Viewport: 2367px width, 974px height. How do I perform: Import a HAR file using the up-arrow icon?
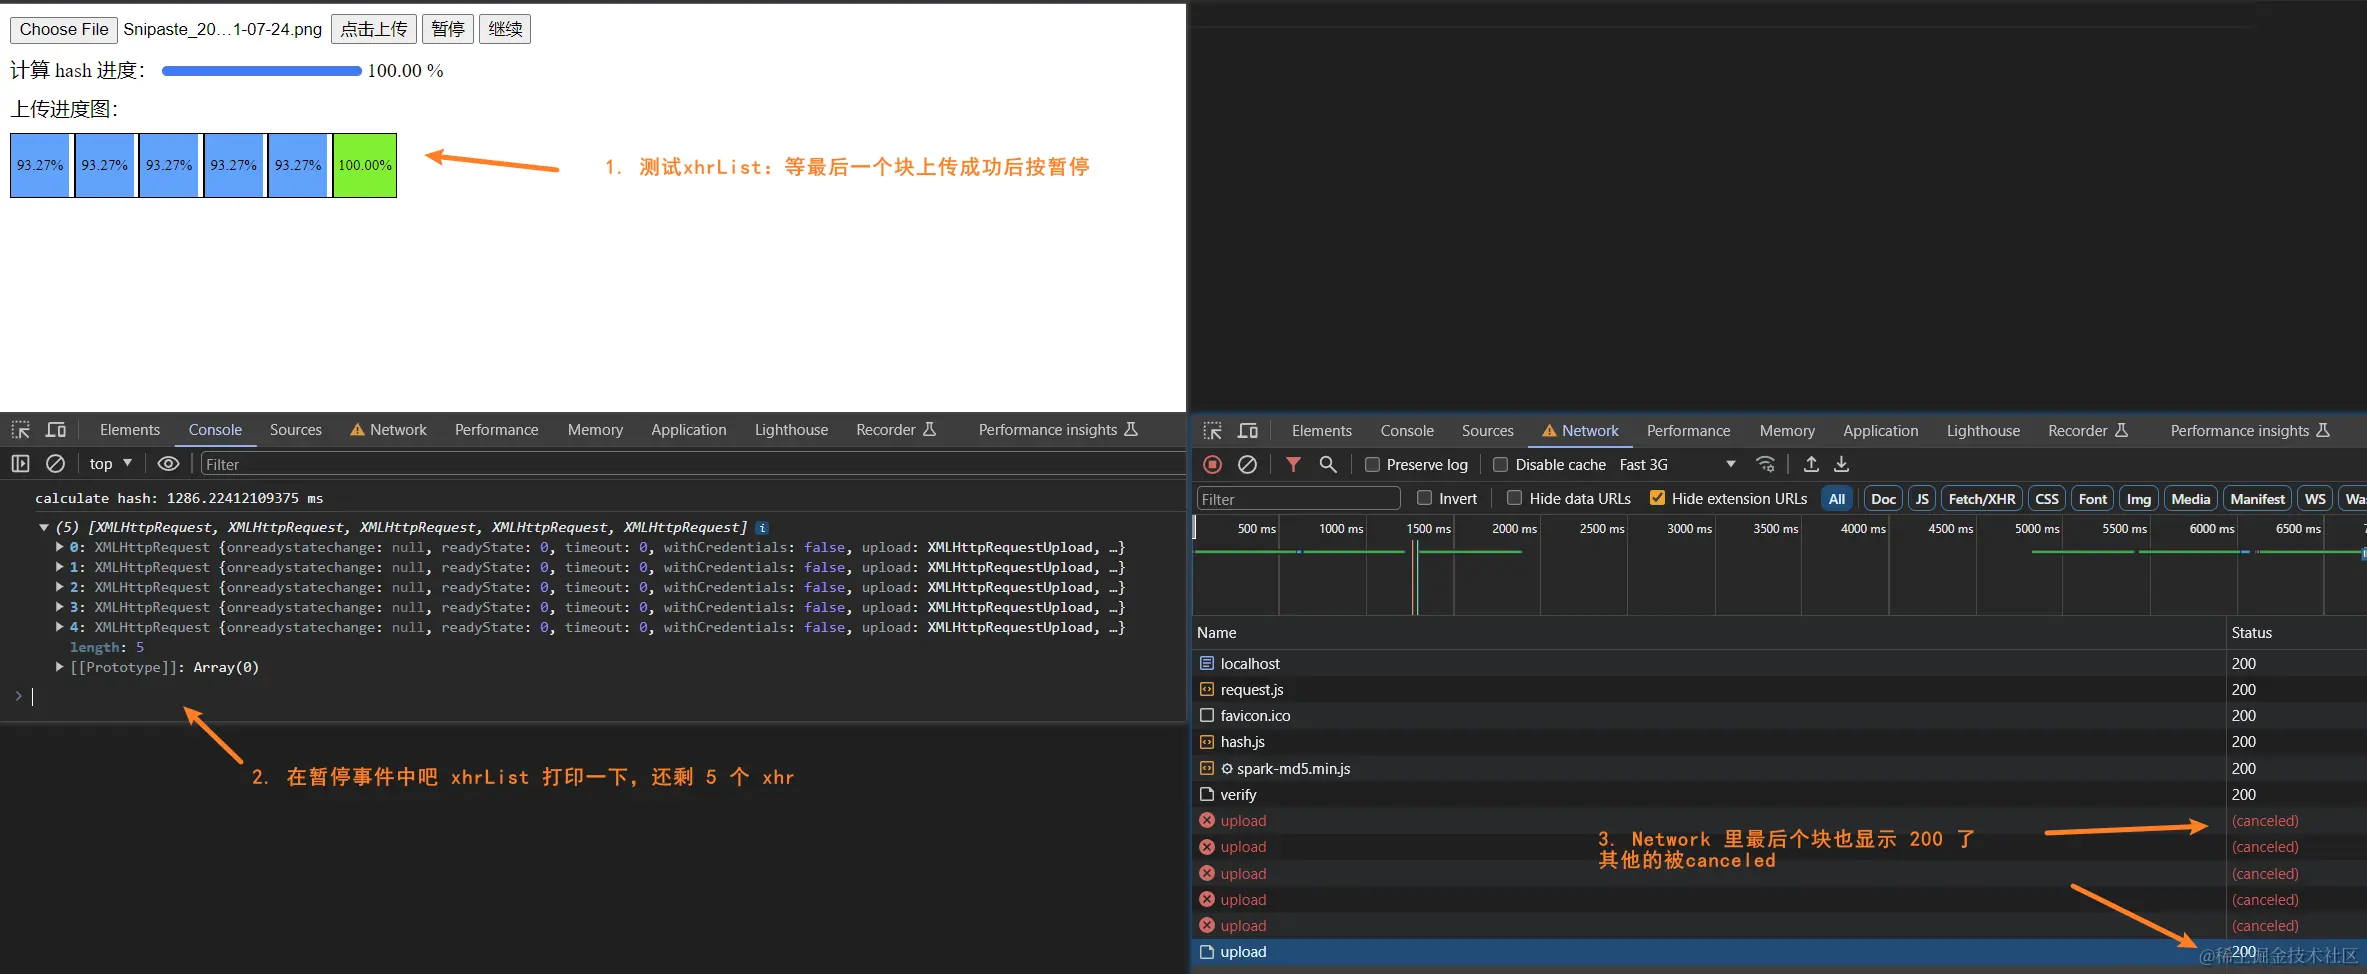pos(1811,465)
